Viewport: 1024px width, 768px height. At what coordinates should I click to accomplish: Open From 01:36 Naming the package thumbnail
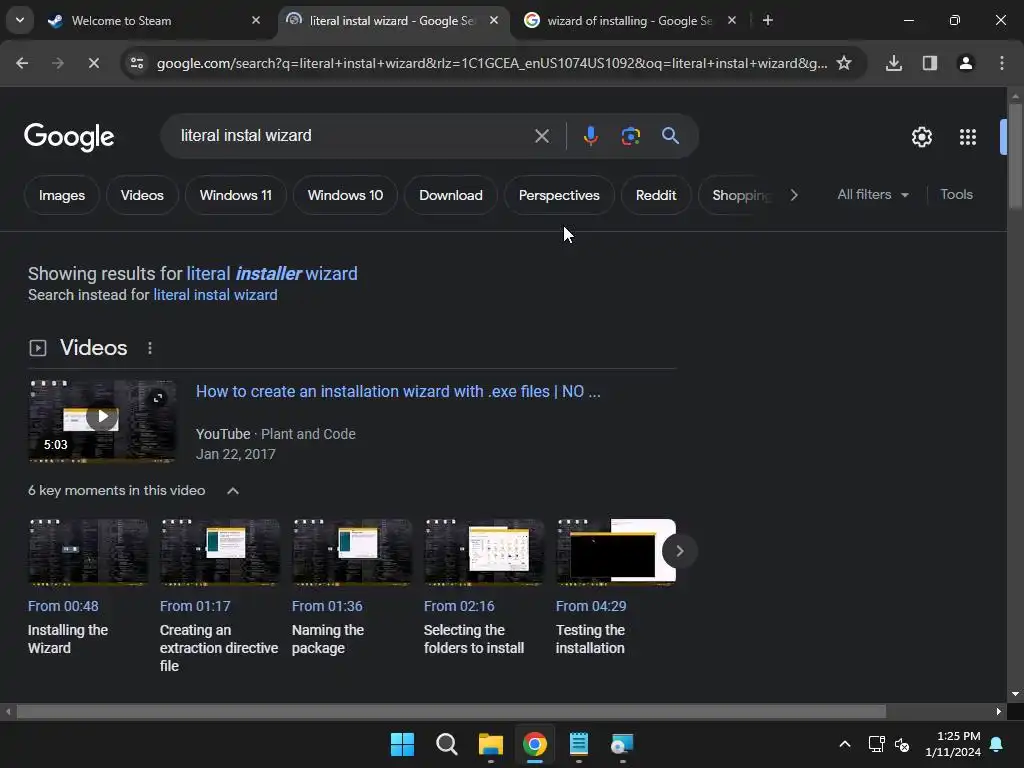pos(352,552)
